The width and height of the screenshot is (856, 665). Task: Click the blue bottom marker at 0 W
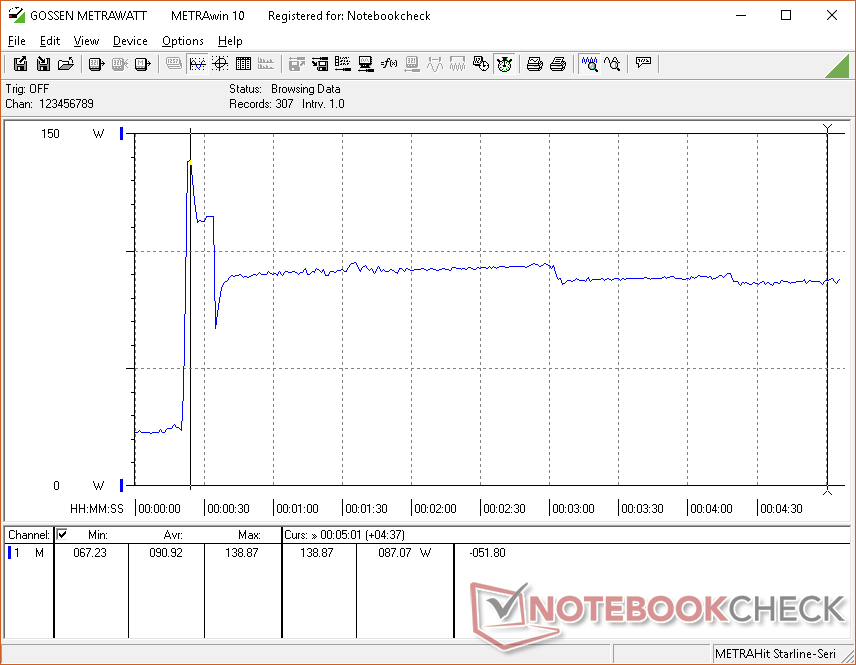coord(122,485)
